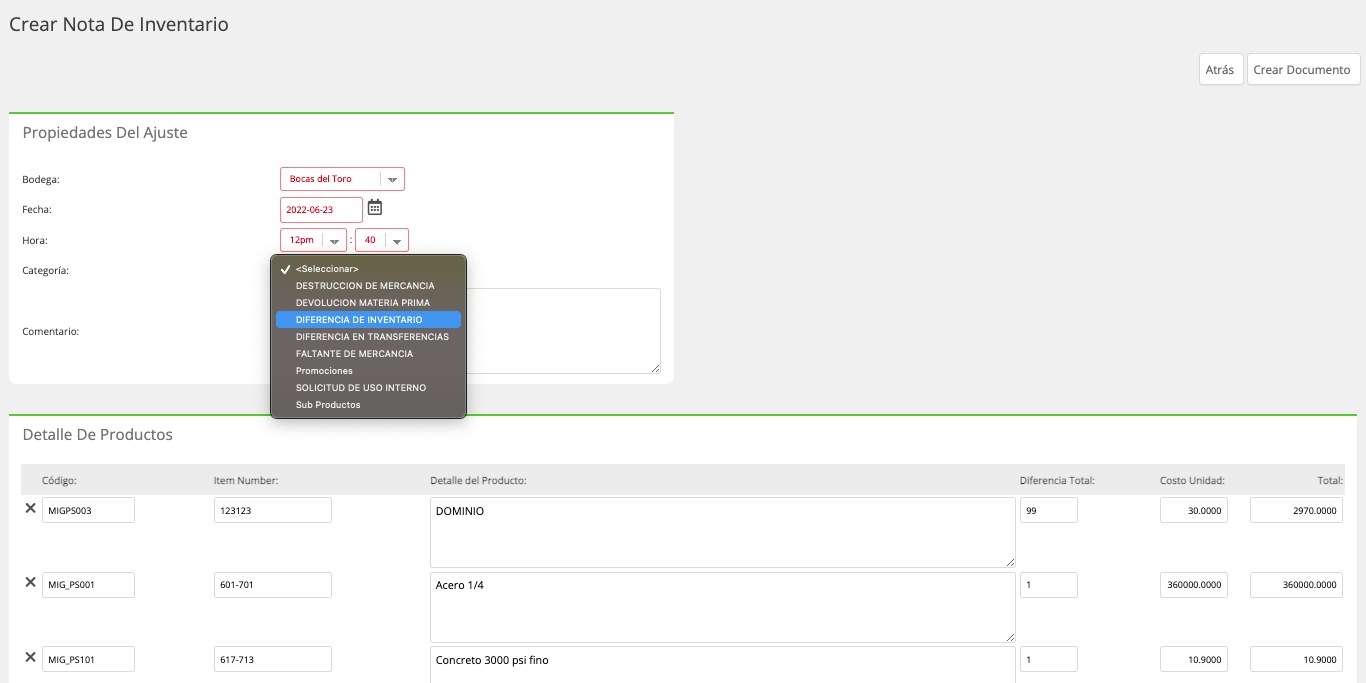Edit the code field MIG_PS001
The width and height of the screenshot is (1366, 683).
pos(88,584)
